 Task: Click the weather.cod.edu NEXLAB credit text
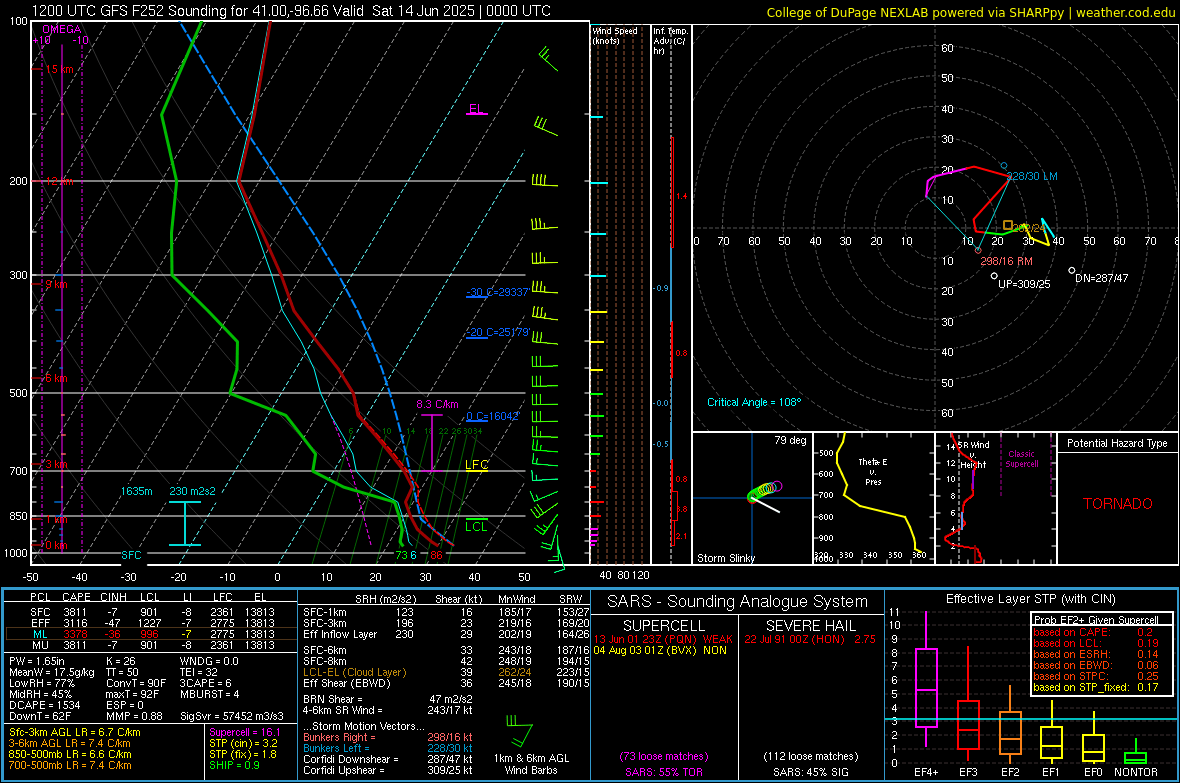pos(971,12)
